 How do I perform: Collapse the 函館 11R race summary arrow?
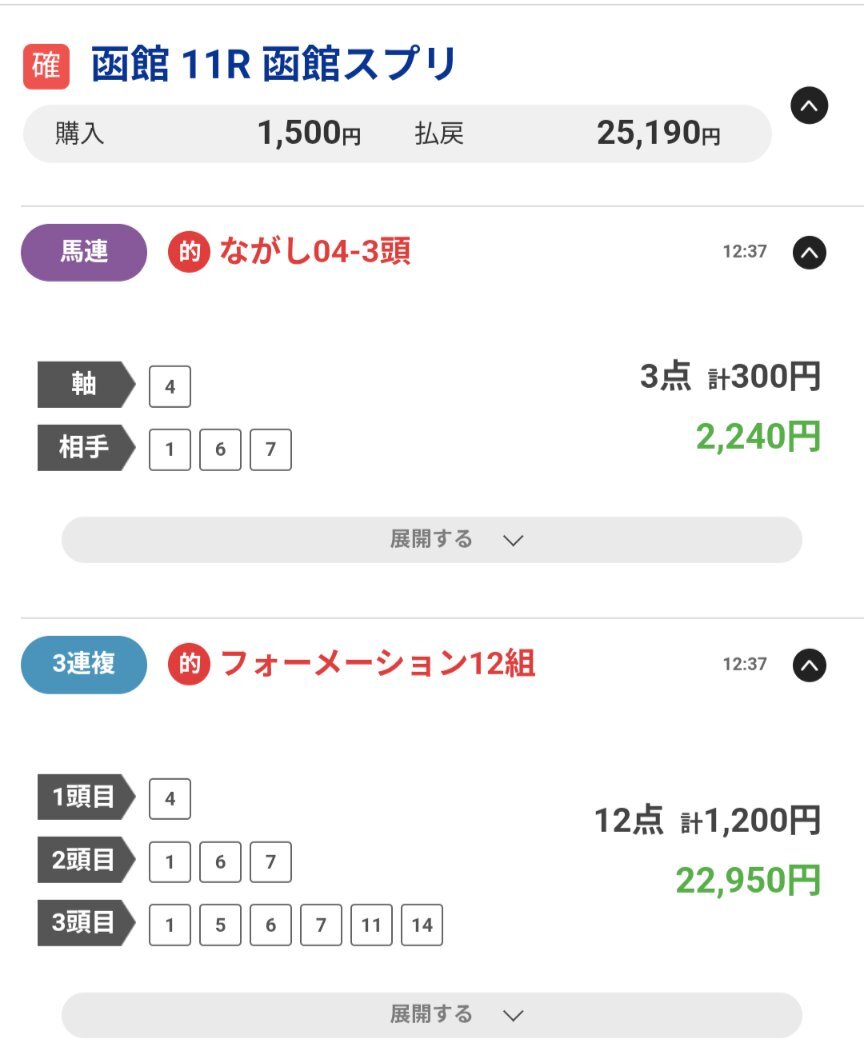point(809,106)
